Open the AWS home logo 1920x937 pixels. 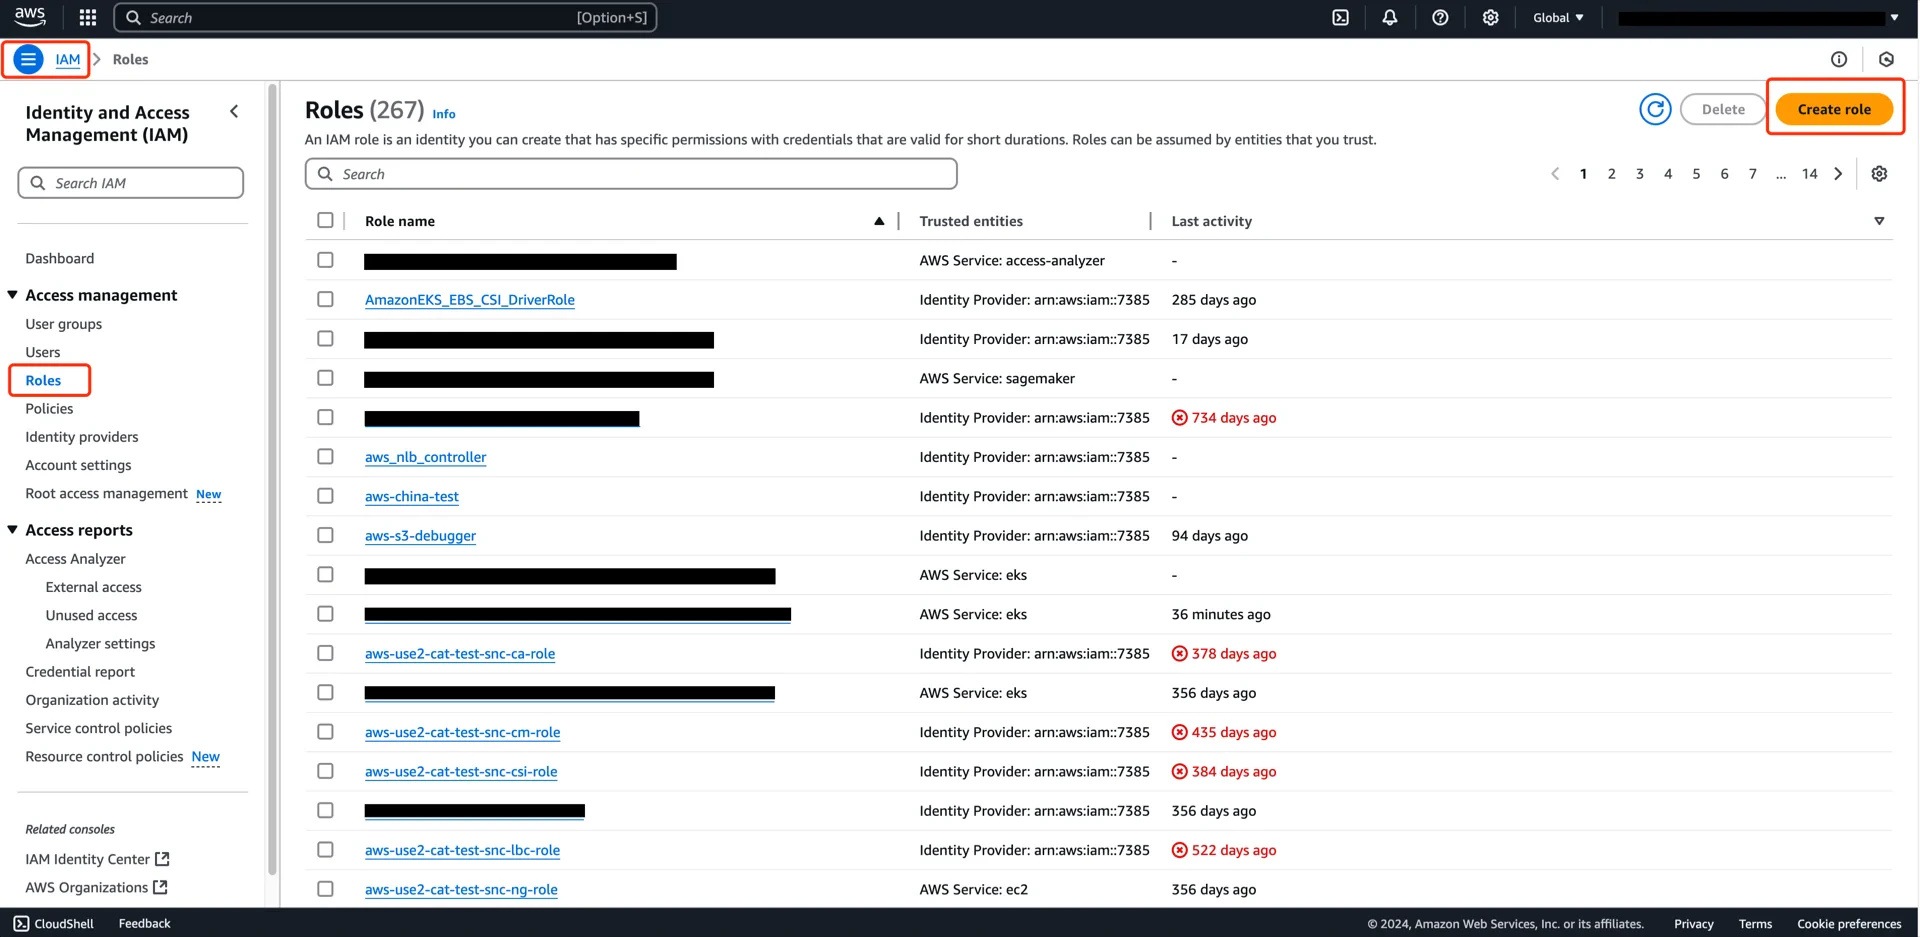click(x=30, y=17)
